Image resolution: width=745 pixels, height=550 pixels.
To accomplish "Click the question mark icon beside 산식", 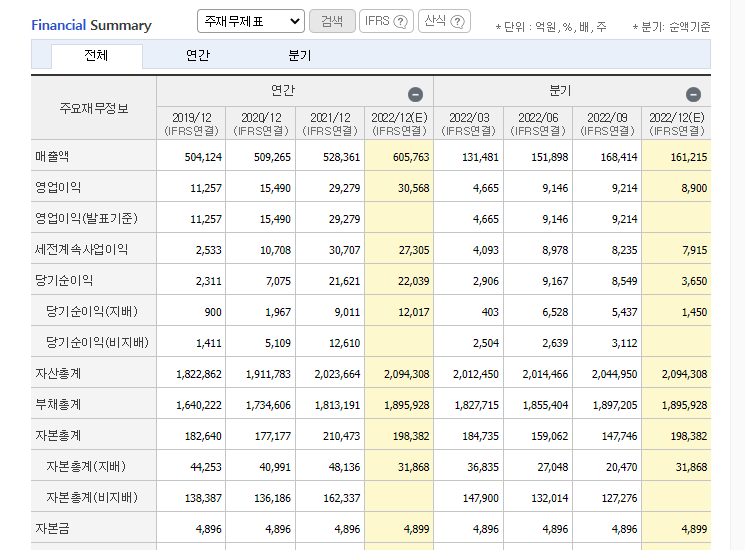I will (x=457, y=21).
